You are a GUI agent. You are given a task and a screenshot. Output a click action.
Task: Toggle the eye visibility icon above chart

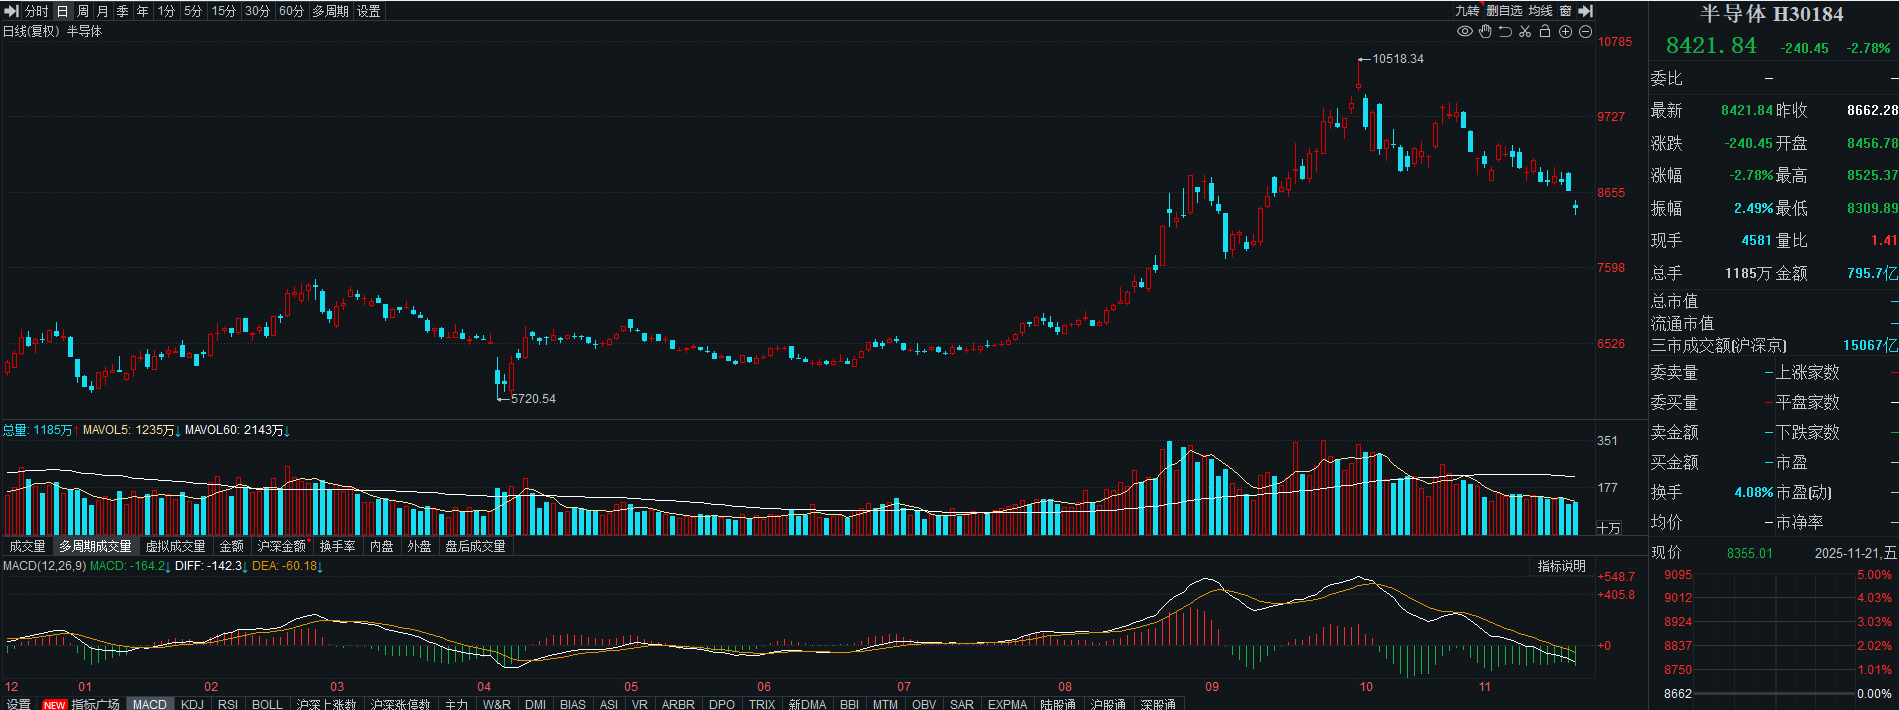coord(1465,31)
